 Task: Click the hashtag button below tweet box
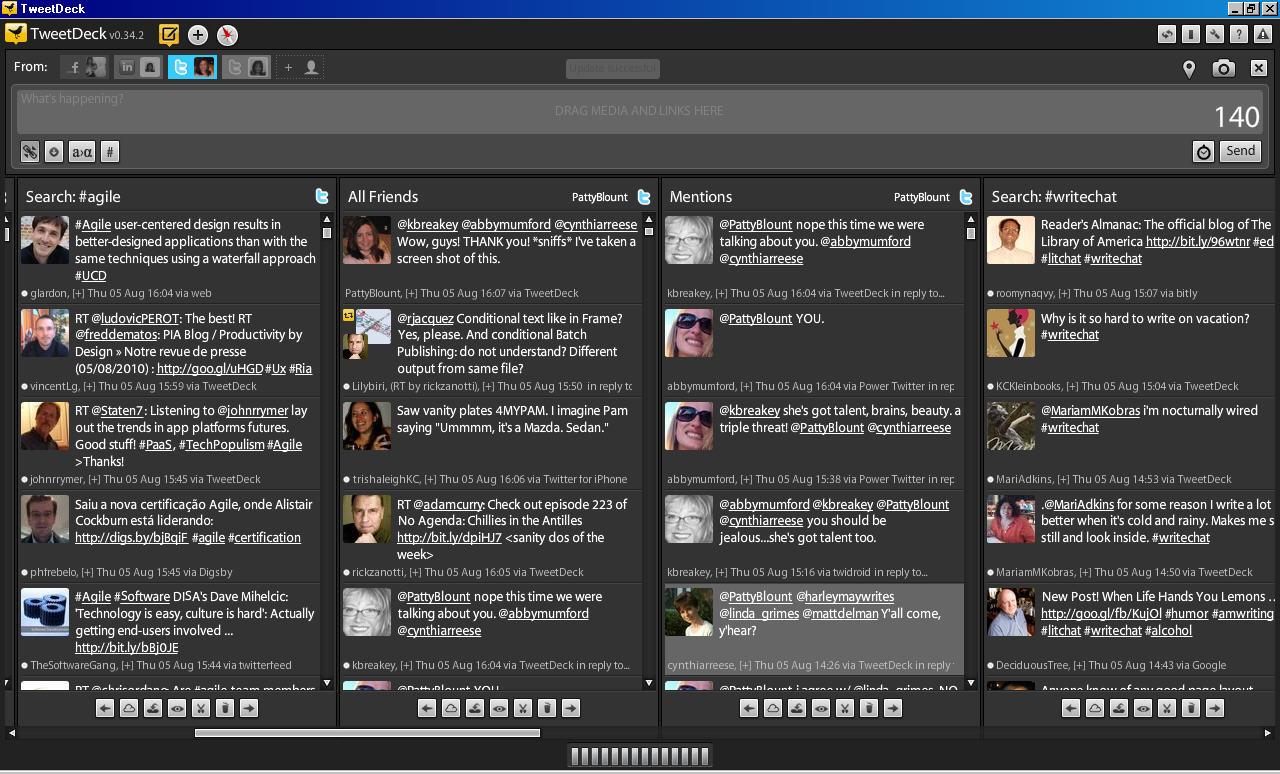[110, 152]
